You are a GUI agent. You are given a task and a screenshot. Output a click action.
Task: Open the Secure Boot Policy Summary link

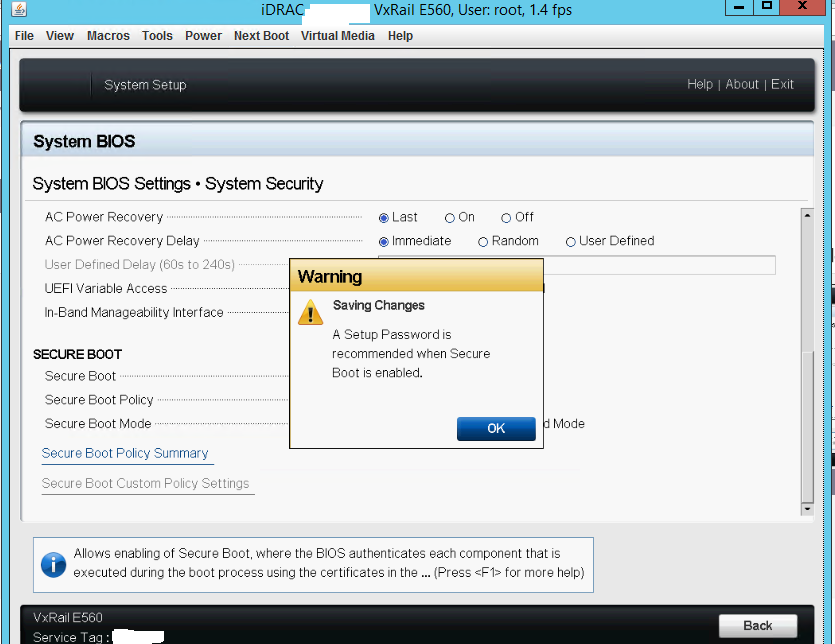pos(126,453)
